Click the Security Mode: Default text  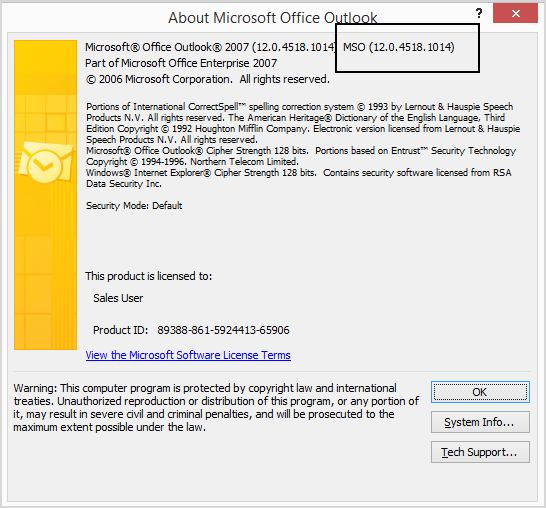(x=134, y=206)
